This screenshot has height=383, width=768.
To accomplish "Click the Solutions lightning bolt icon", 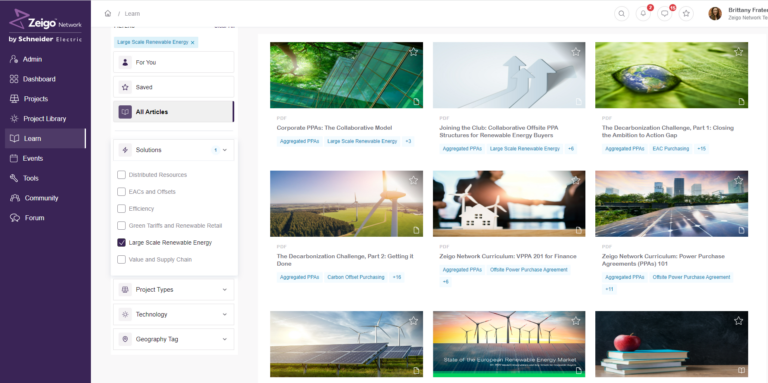I will pos(125,150).
